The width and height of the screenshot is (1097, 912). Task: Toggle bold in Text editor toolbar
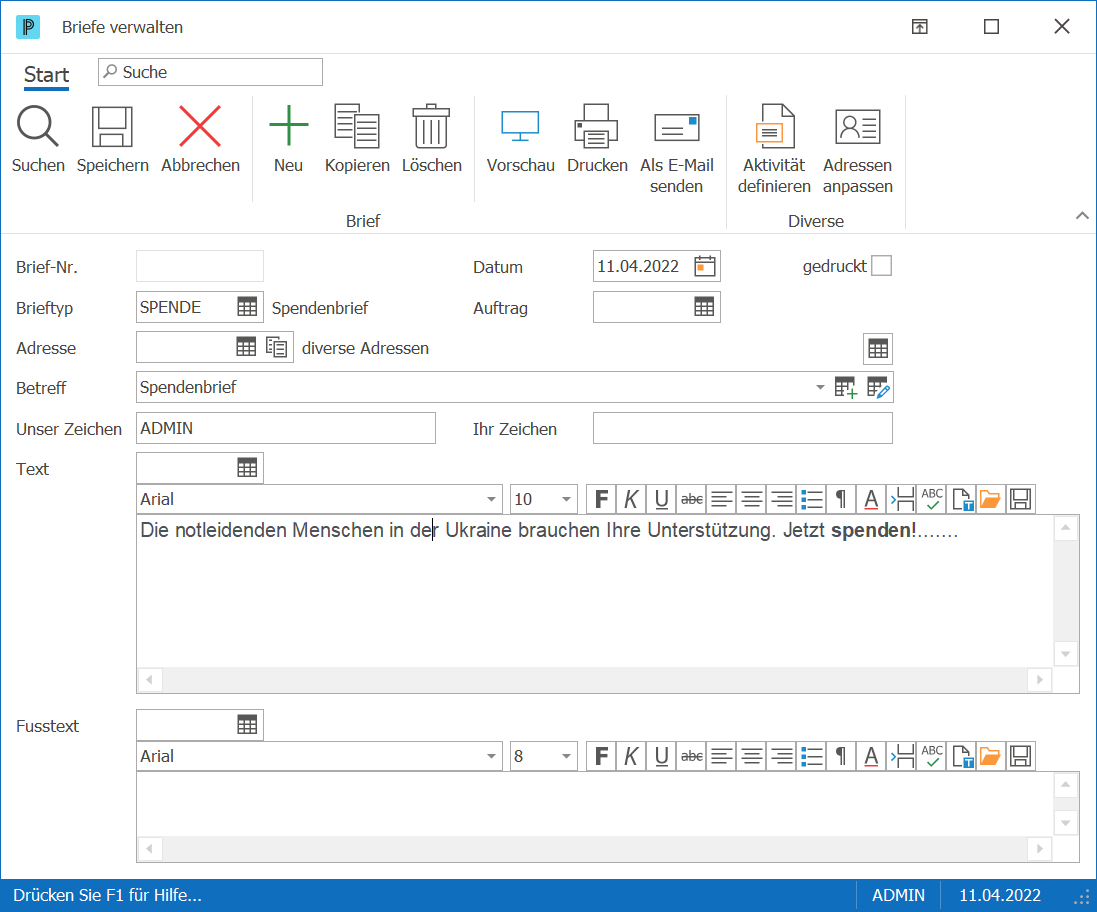click(601, 499)
